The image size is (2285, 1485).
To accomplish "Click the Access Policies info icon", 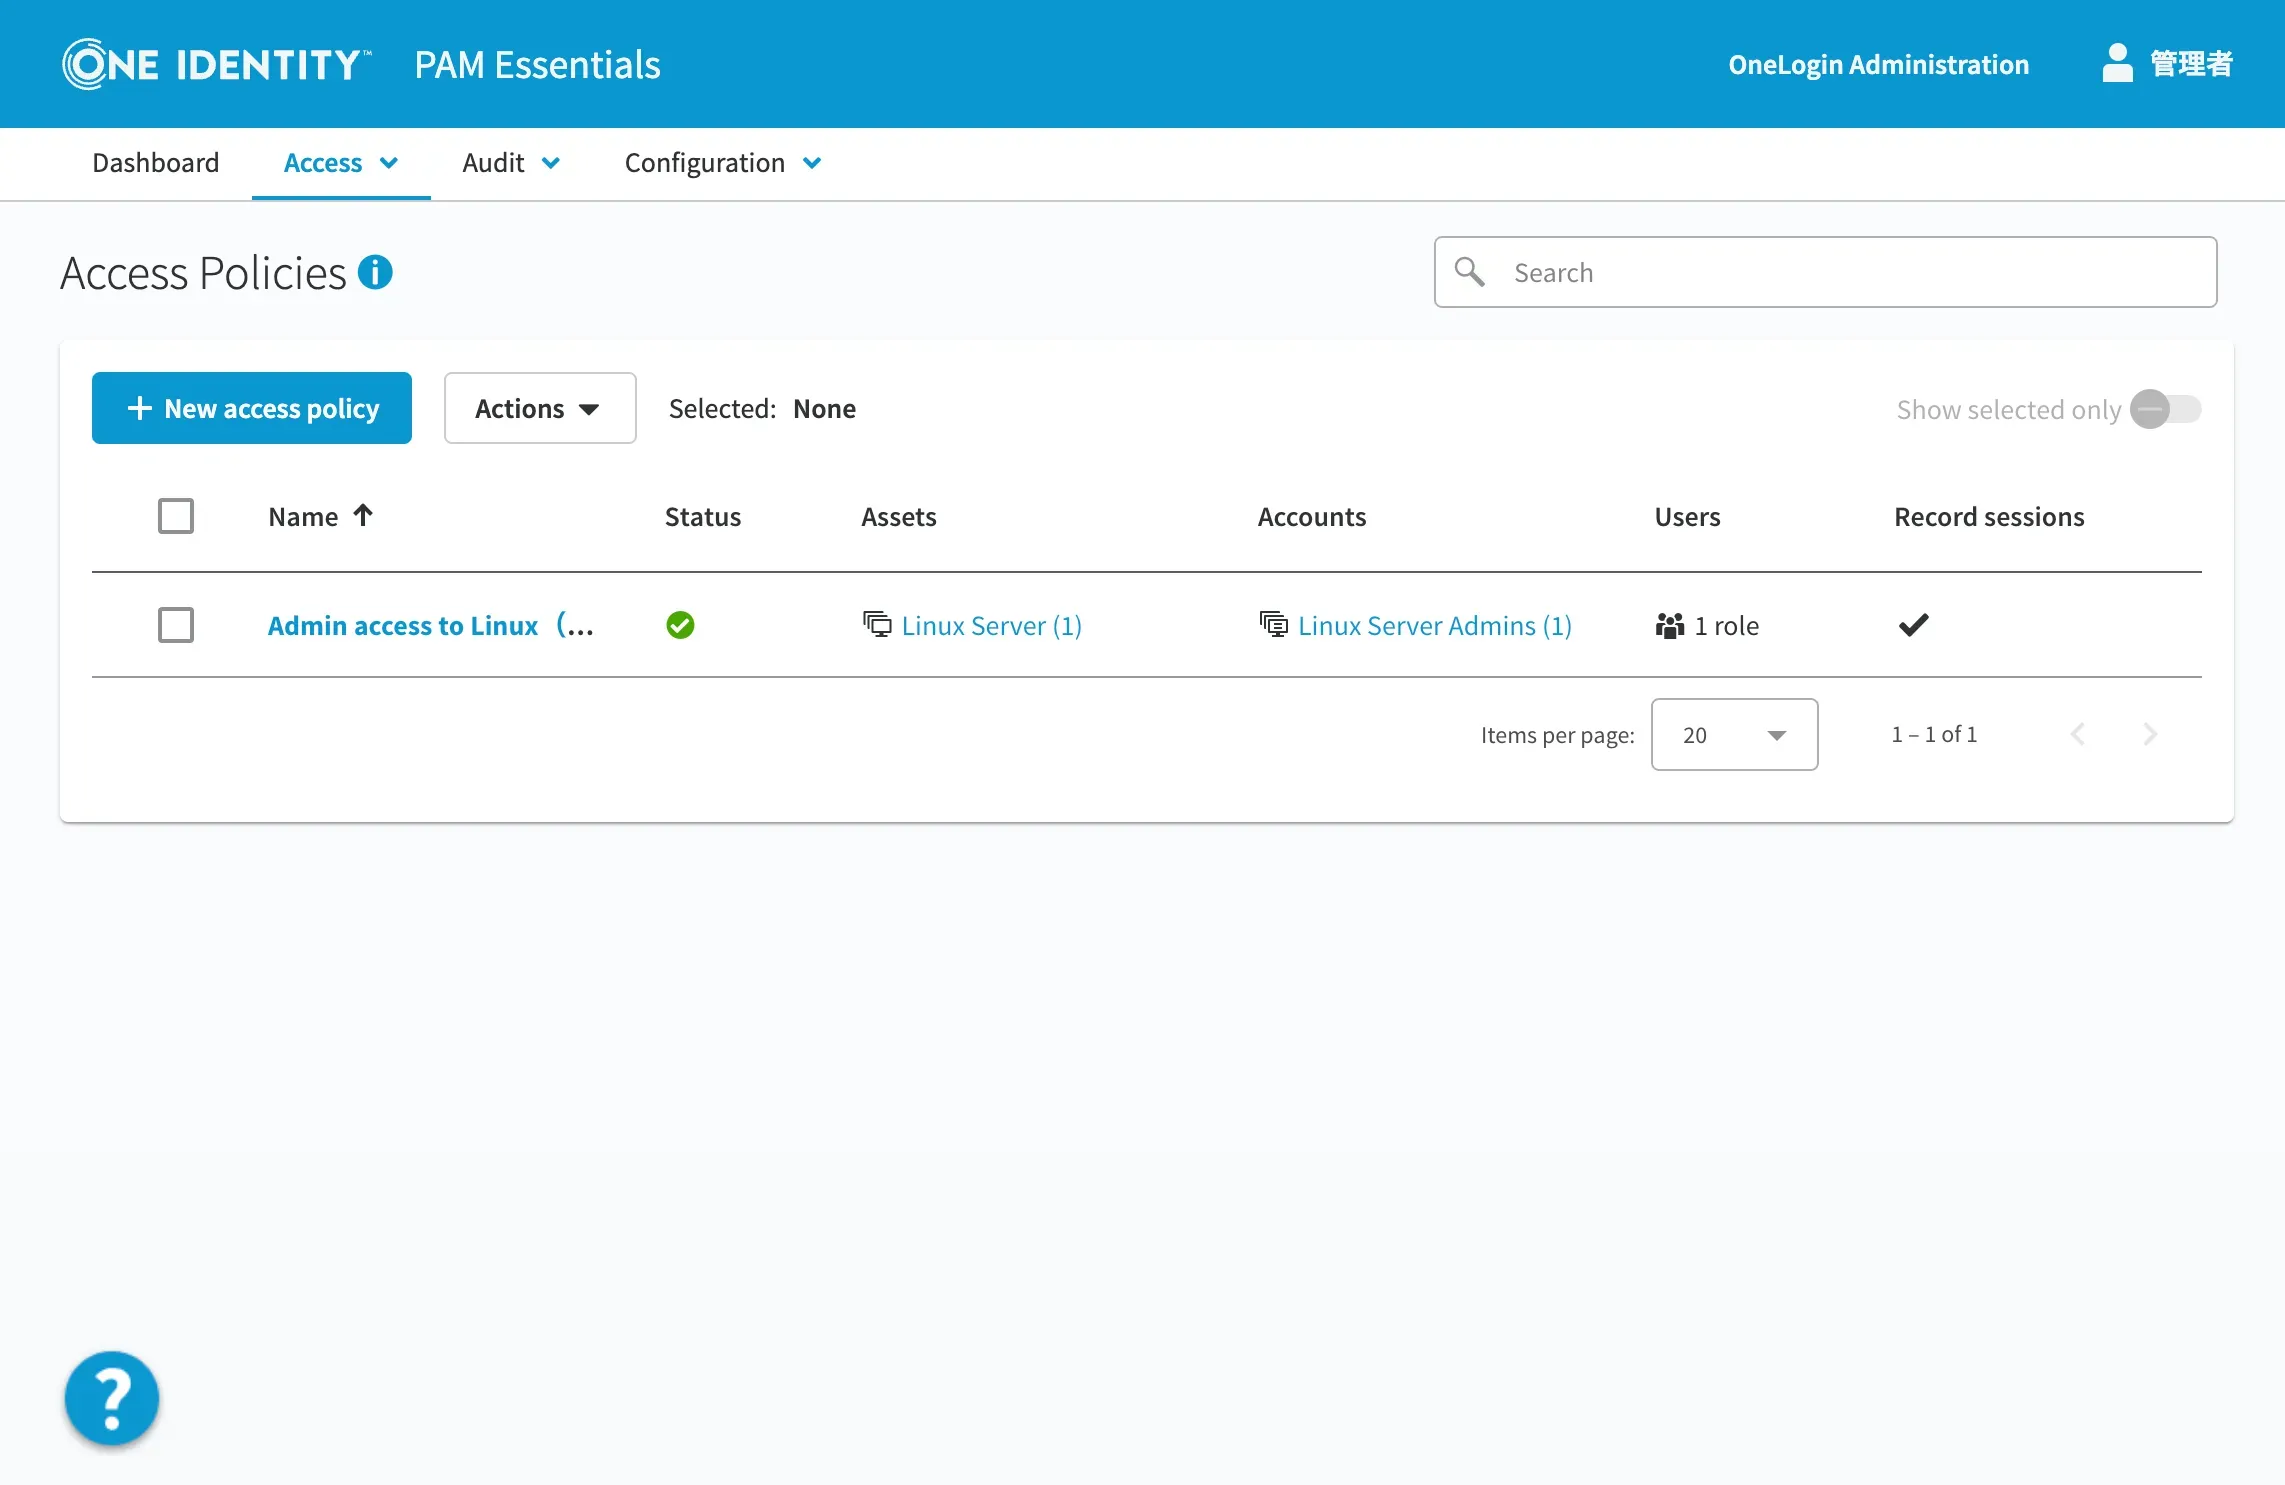I will (x=375, y=272).
